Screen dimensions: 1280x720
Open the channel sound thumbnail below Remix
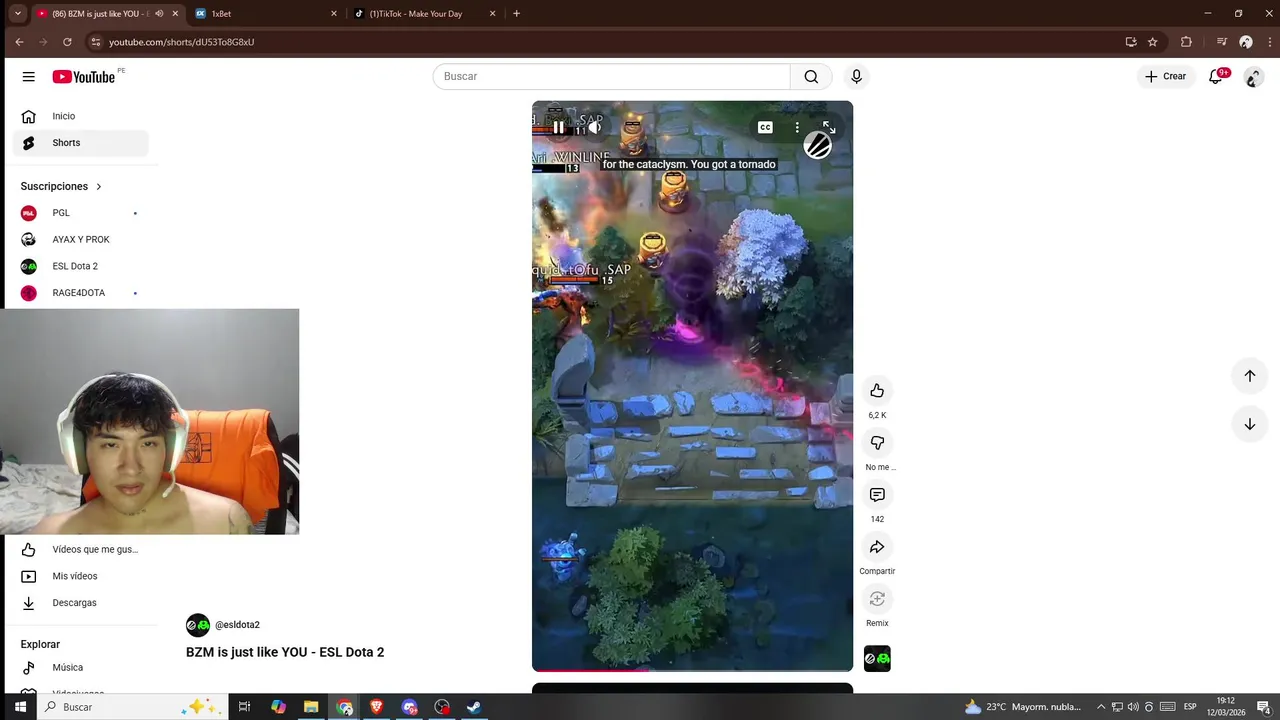point(877,658)
